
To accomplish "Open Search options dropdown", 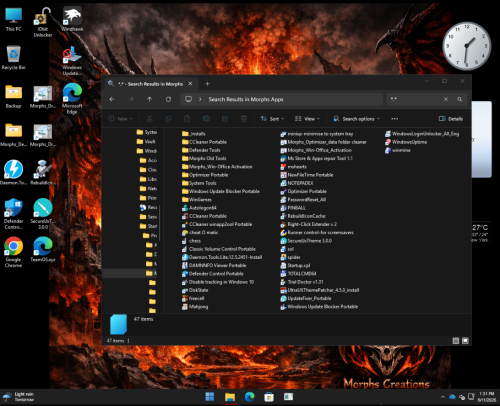I will click(x=356, y=119).
